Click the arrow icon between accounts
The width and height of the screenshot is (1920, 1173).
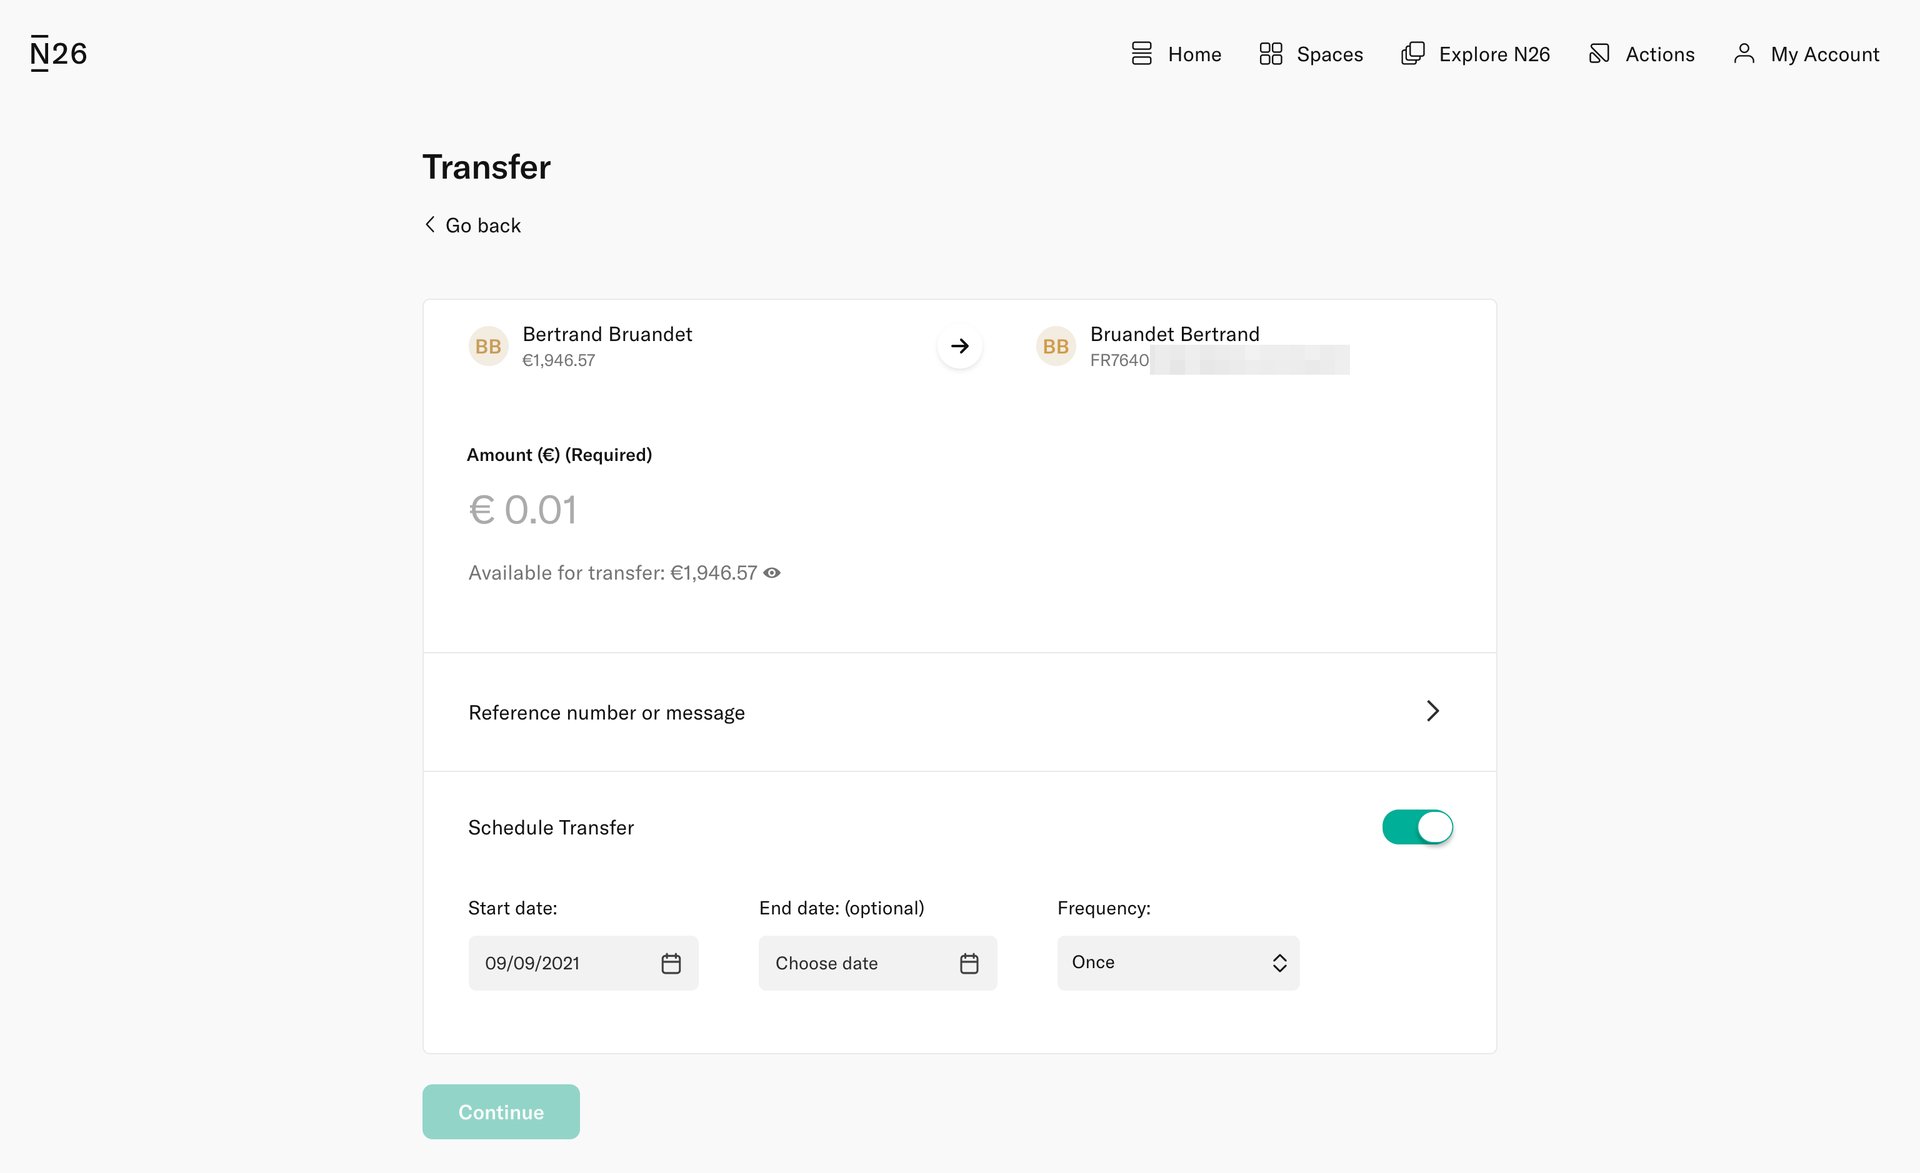959,345
